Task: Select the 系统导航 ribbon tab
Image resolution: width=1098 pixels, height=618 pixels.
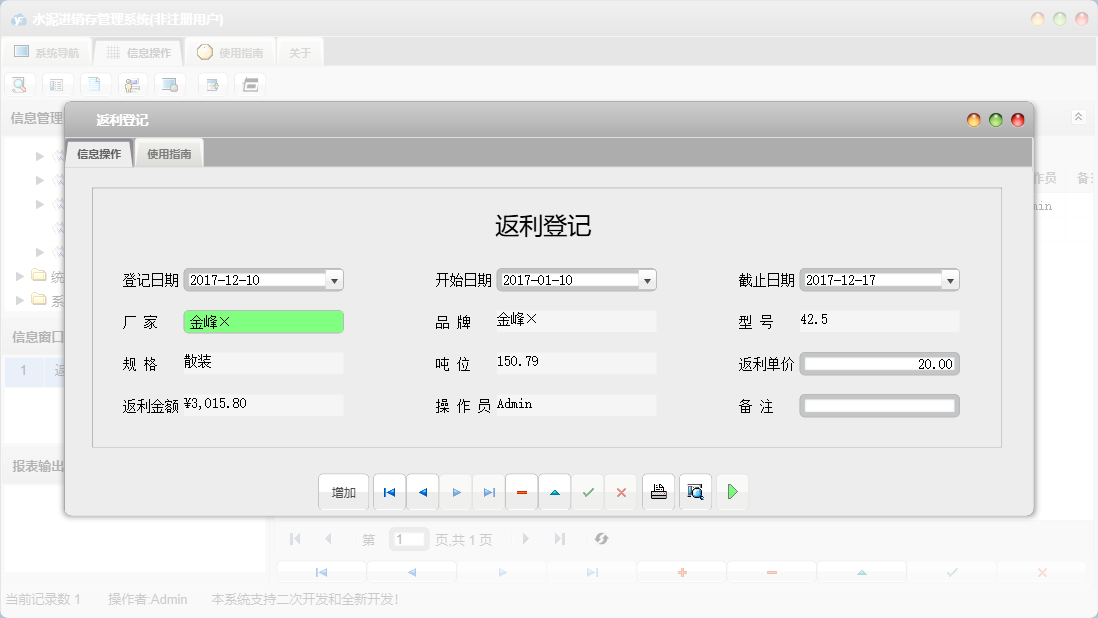Action: [x=46, y=51]
